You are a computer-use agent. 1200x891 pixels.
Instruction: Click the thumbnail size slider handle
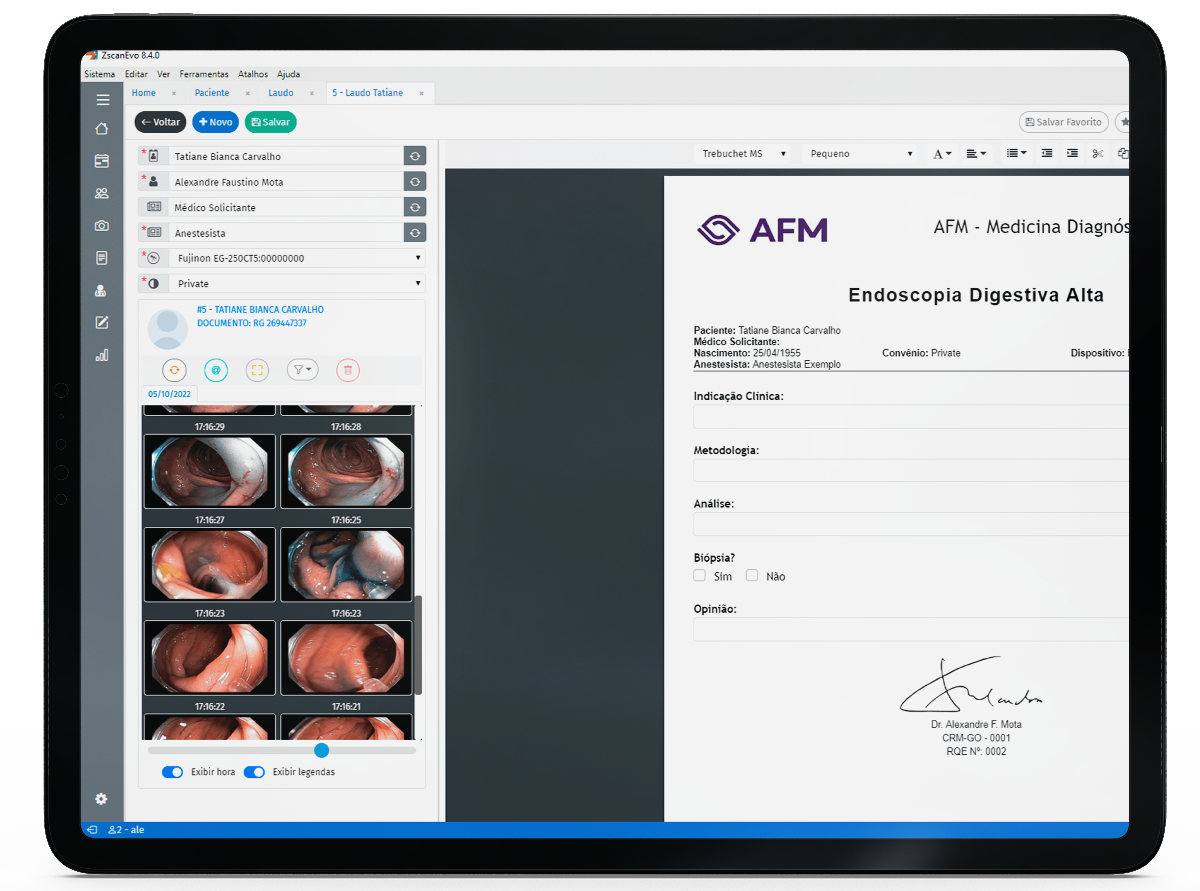tap(321, 750)
